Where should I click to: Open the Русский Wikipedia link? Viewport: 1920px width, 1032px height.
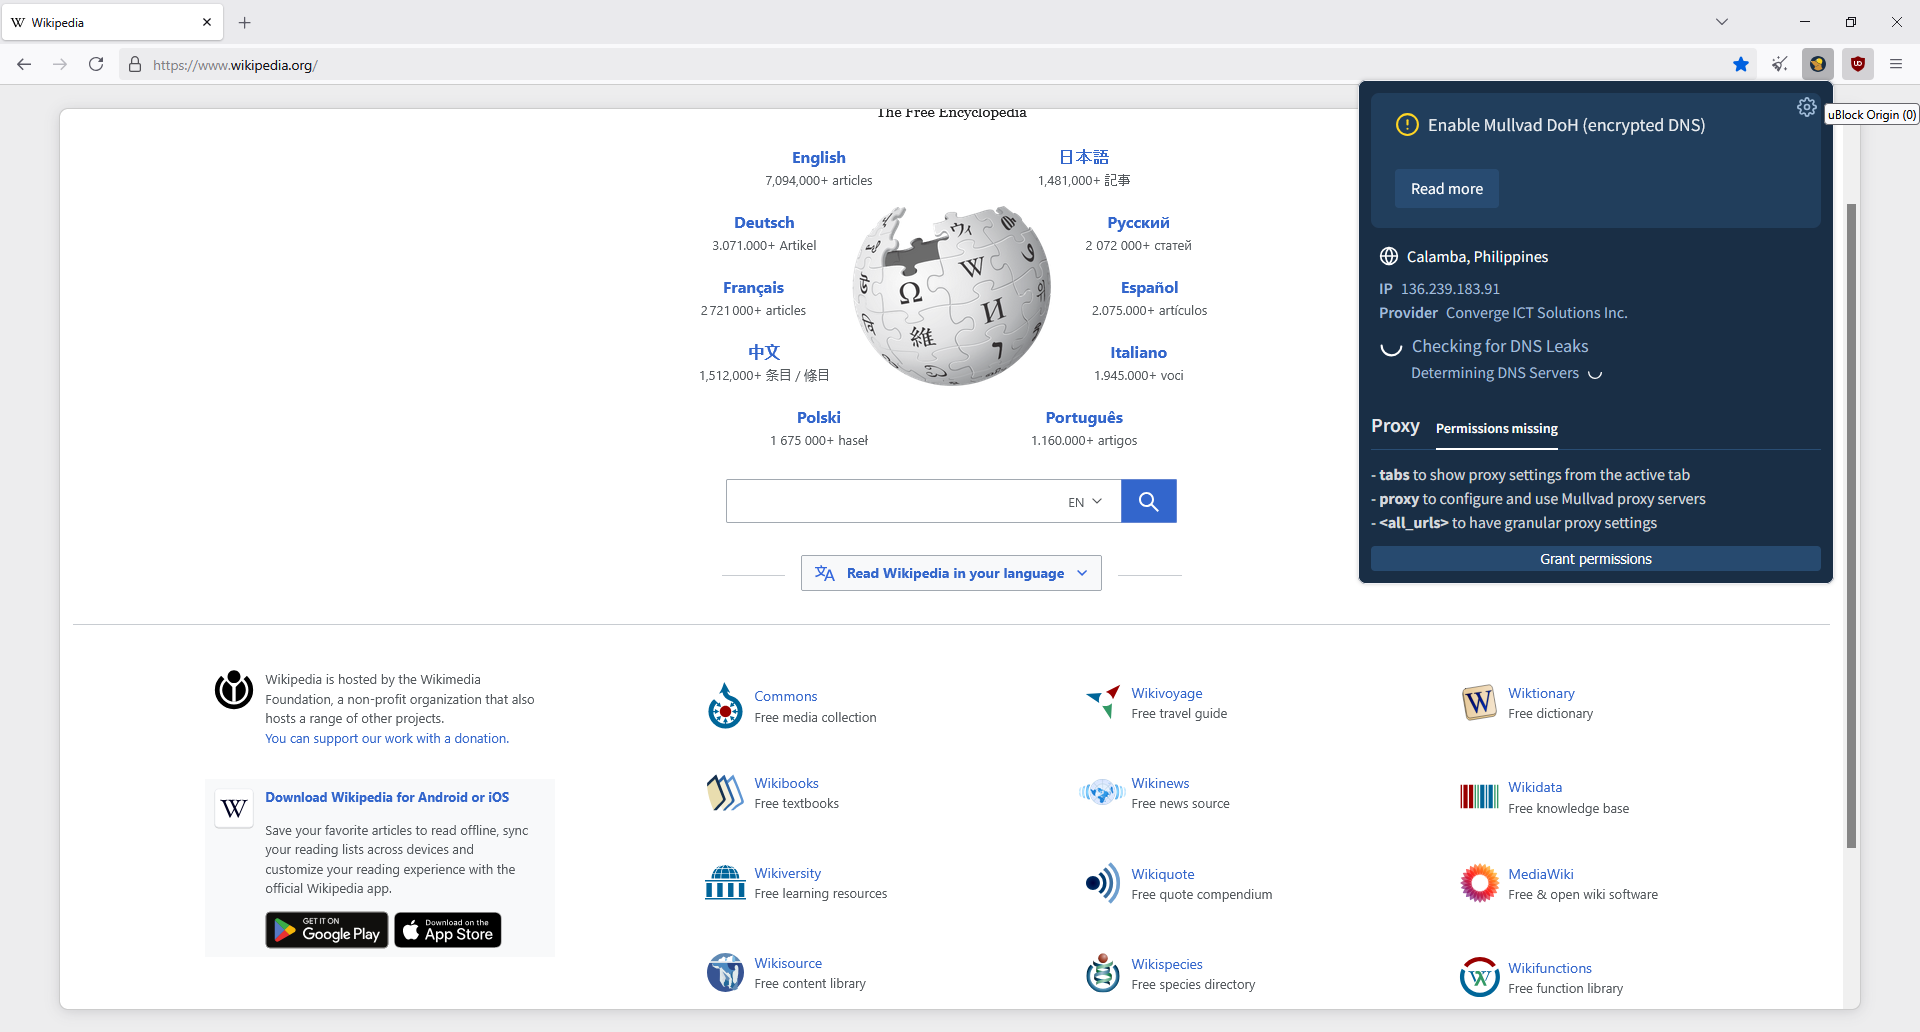[1138, 222]
